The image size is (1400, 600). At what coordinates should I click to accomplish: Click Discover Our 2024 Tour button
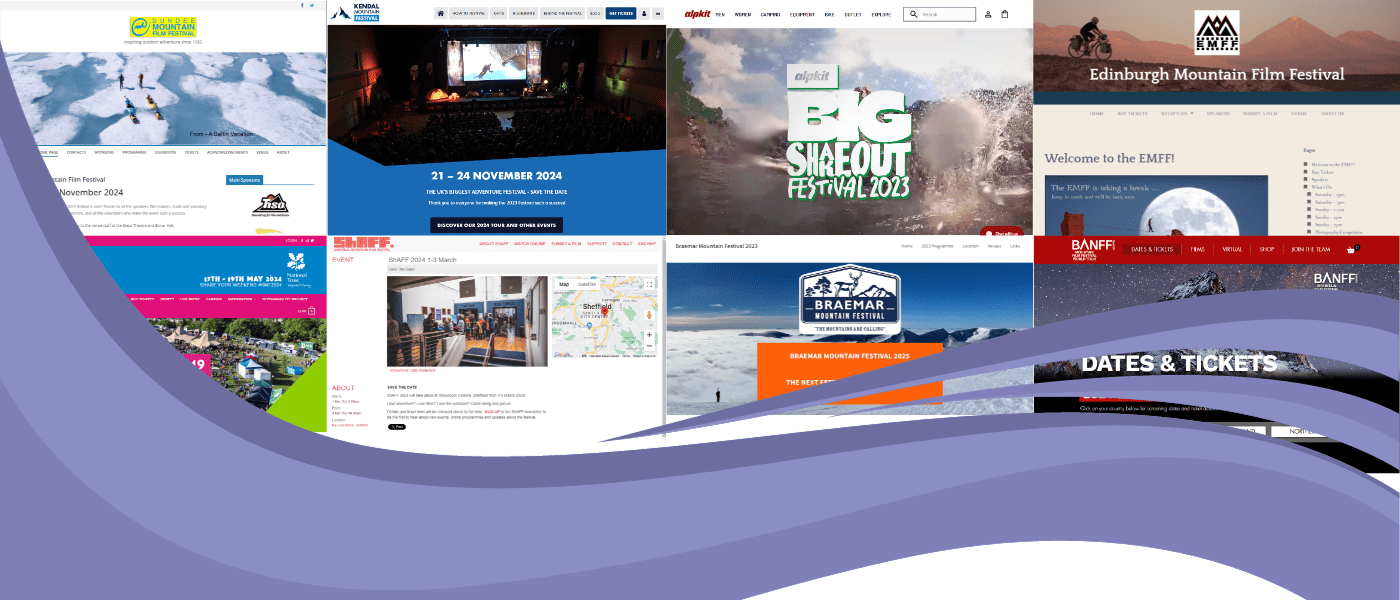click(496, 225)
